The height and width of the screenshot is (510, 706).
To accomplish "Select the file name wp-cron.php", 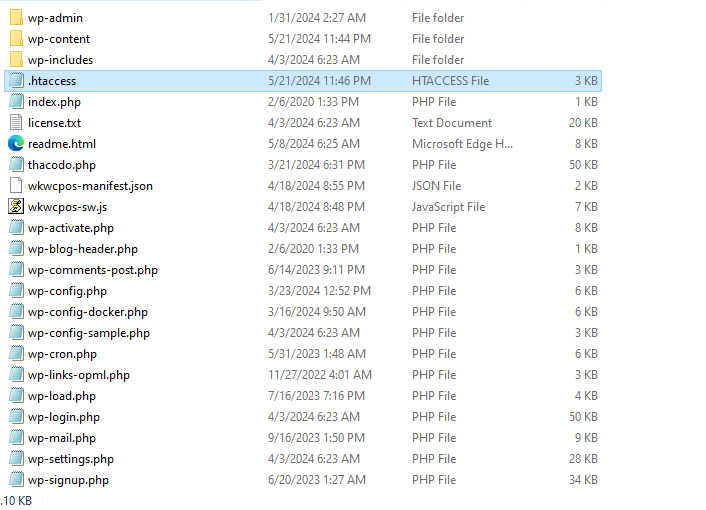I will click(x=63, y=354).
